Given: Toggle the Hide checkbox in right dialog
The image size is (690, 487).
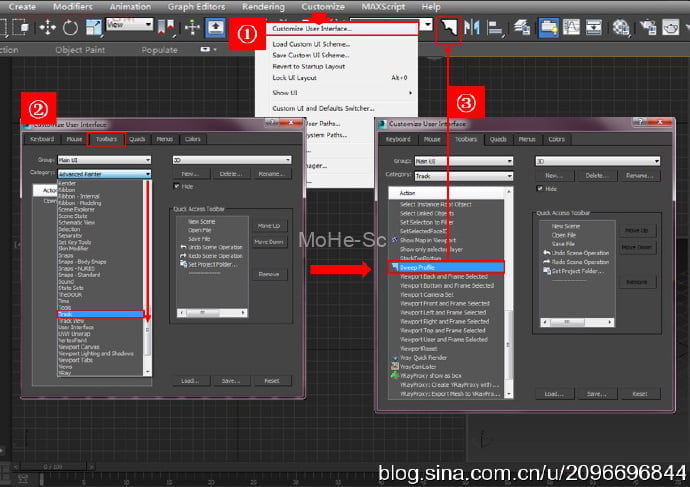Looking at the screenshot, I should 541,188.
